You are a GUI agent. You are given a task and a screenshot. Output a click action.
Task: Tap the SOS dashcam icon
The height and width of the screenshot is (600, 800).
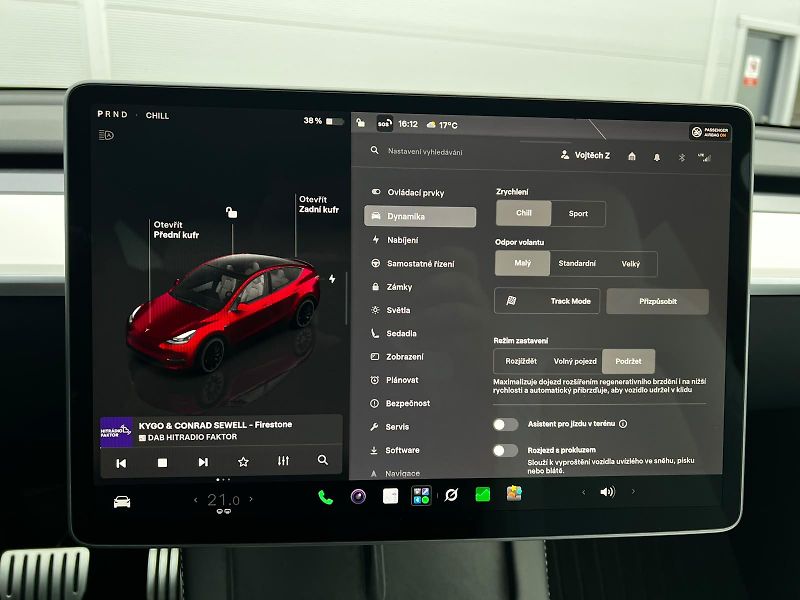click(x=384, y=123)
